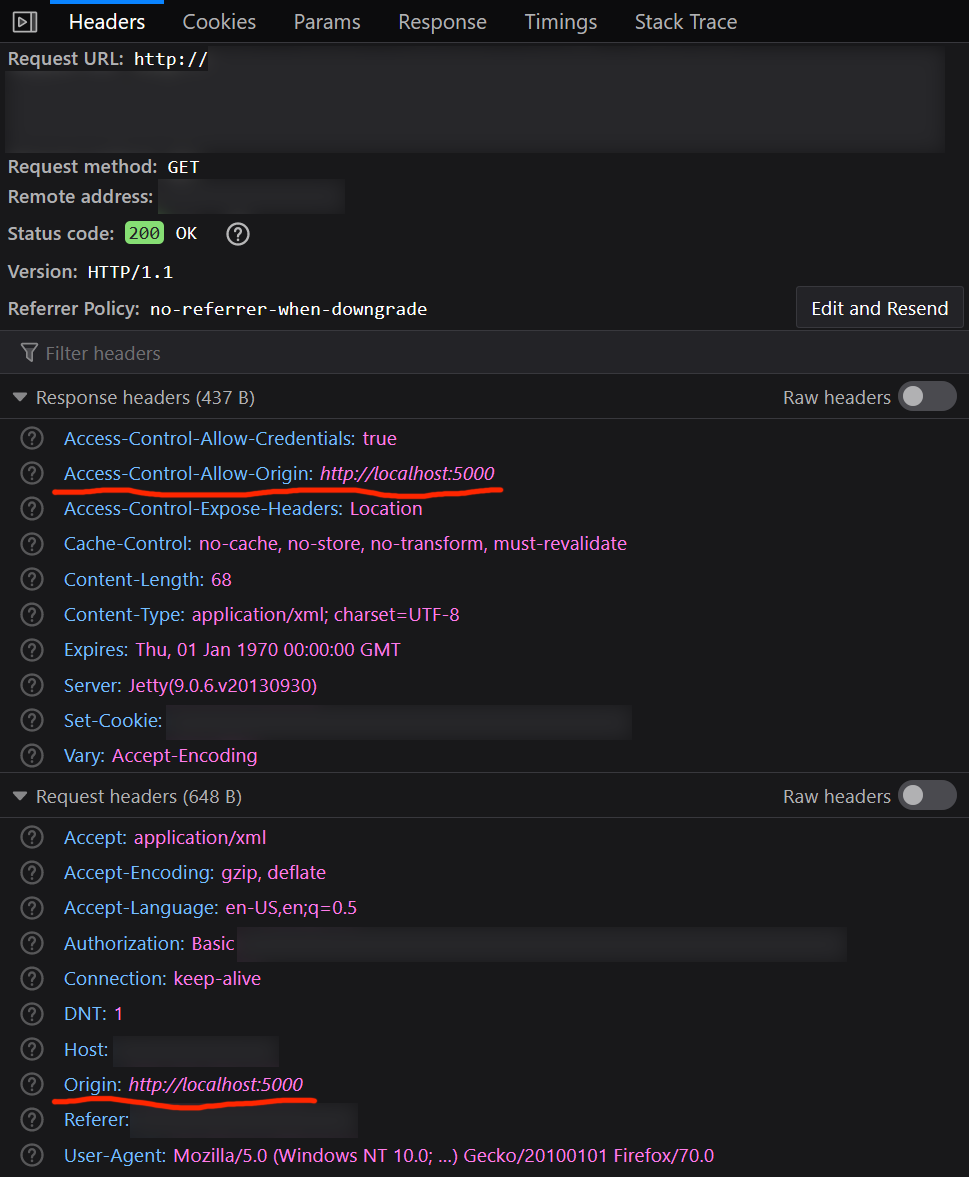
Task: Open help icon beside Host header
Action: 32,1049
